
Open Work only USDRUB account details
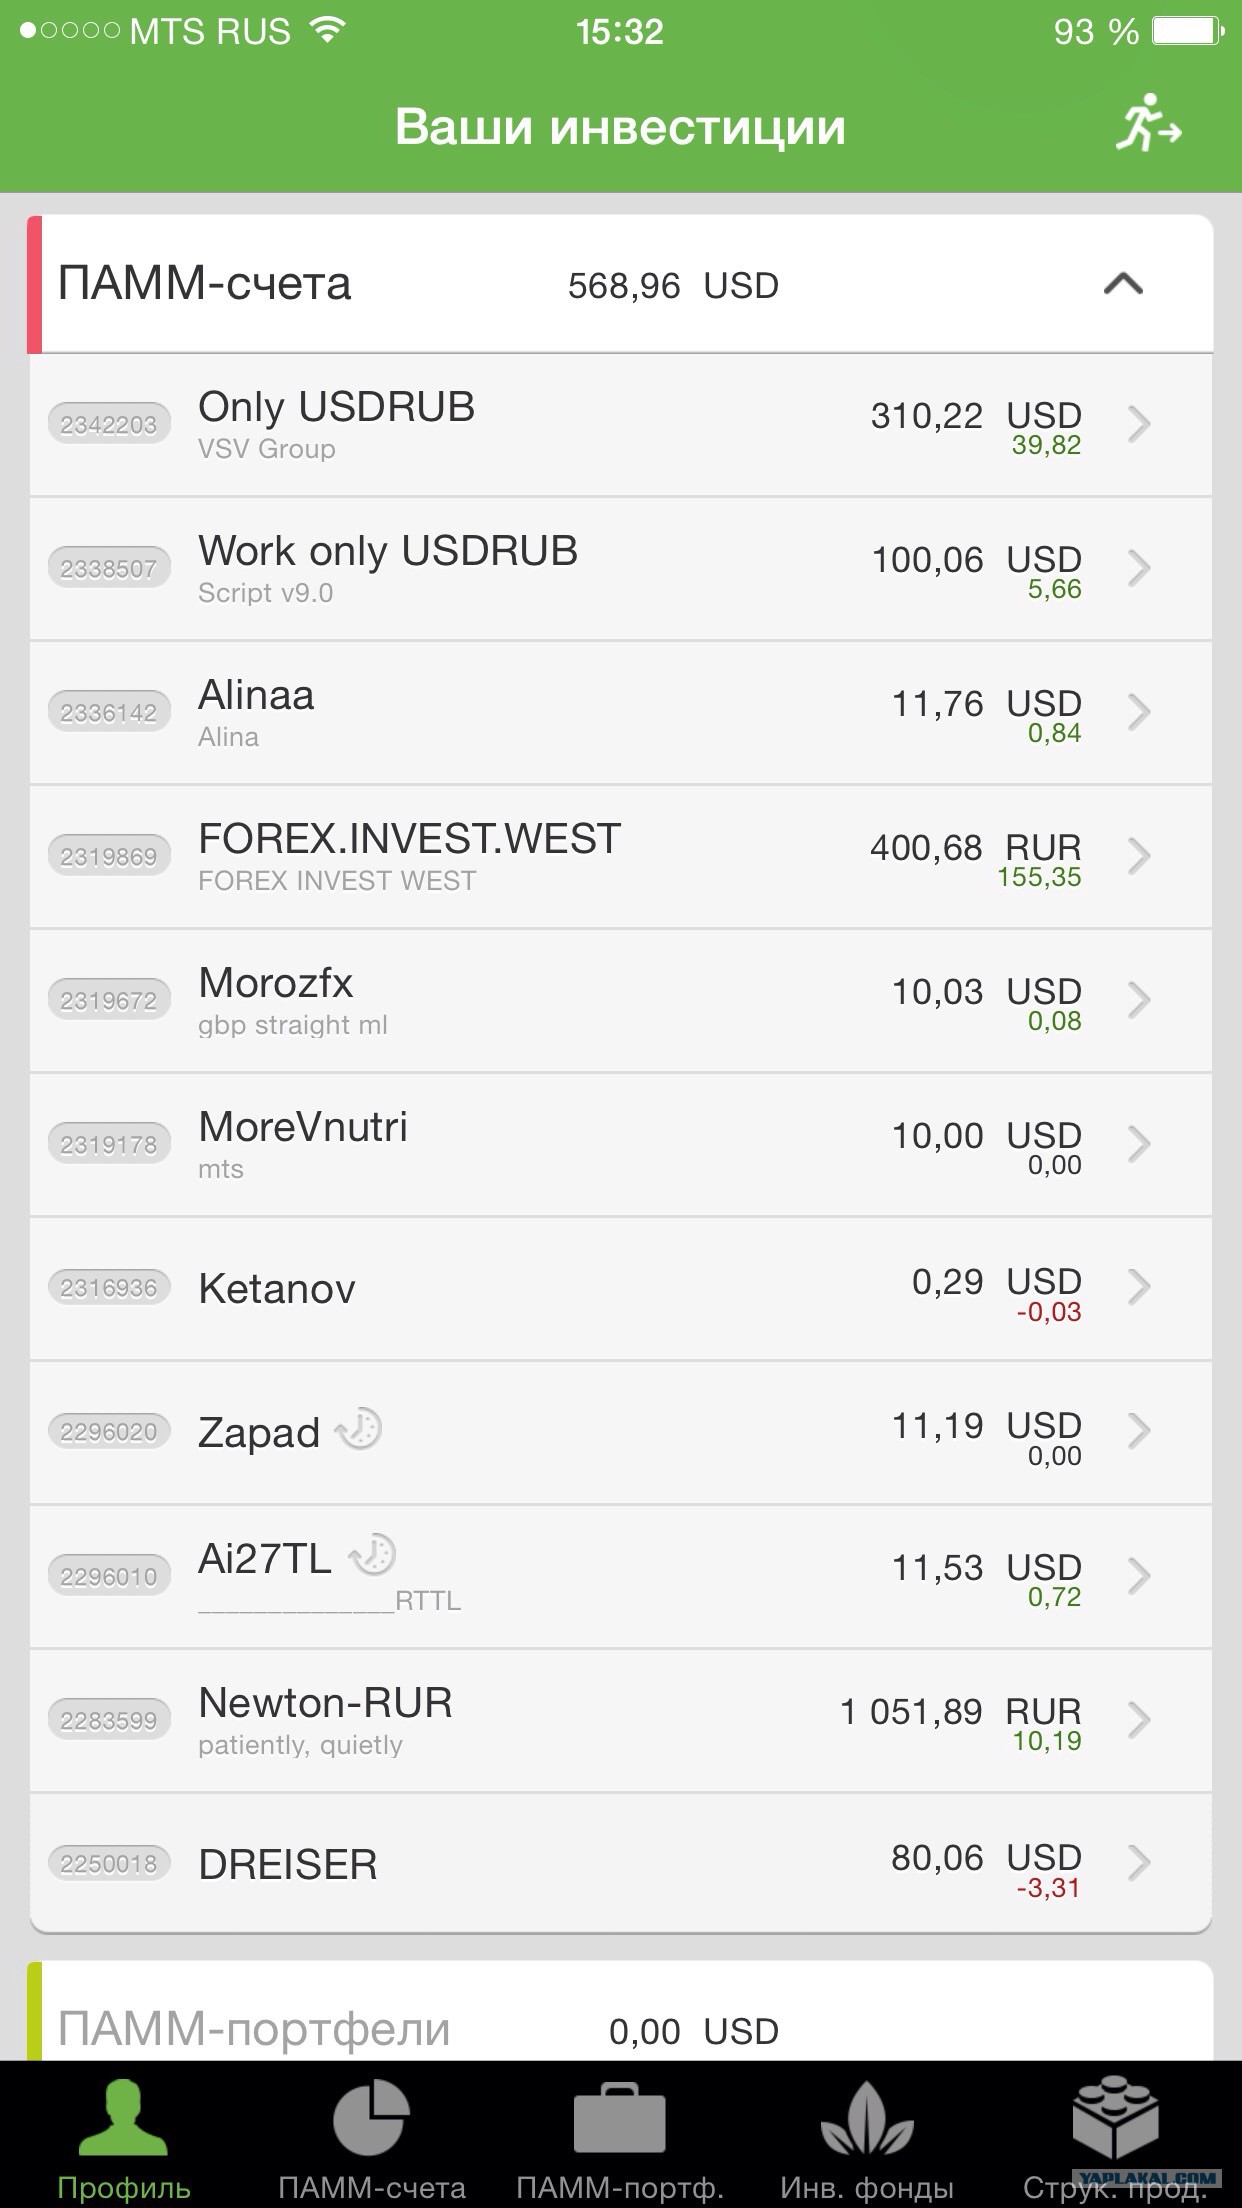[620, 568]
